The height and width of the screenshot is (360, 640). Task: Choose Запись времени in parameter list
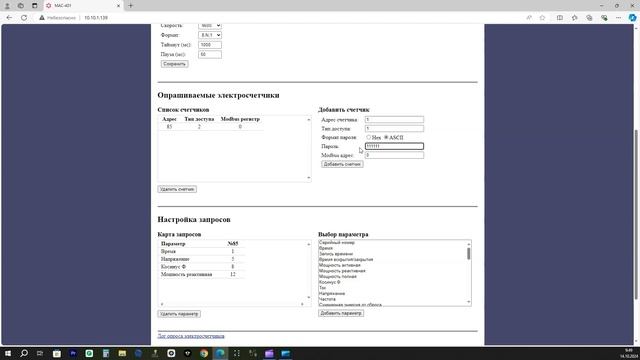point(336,254)
